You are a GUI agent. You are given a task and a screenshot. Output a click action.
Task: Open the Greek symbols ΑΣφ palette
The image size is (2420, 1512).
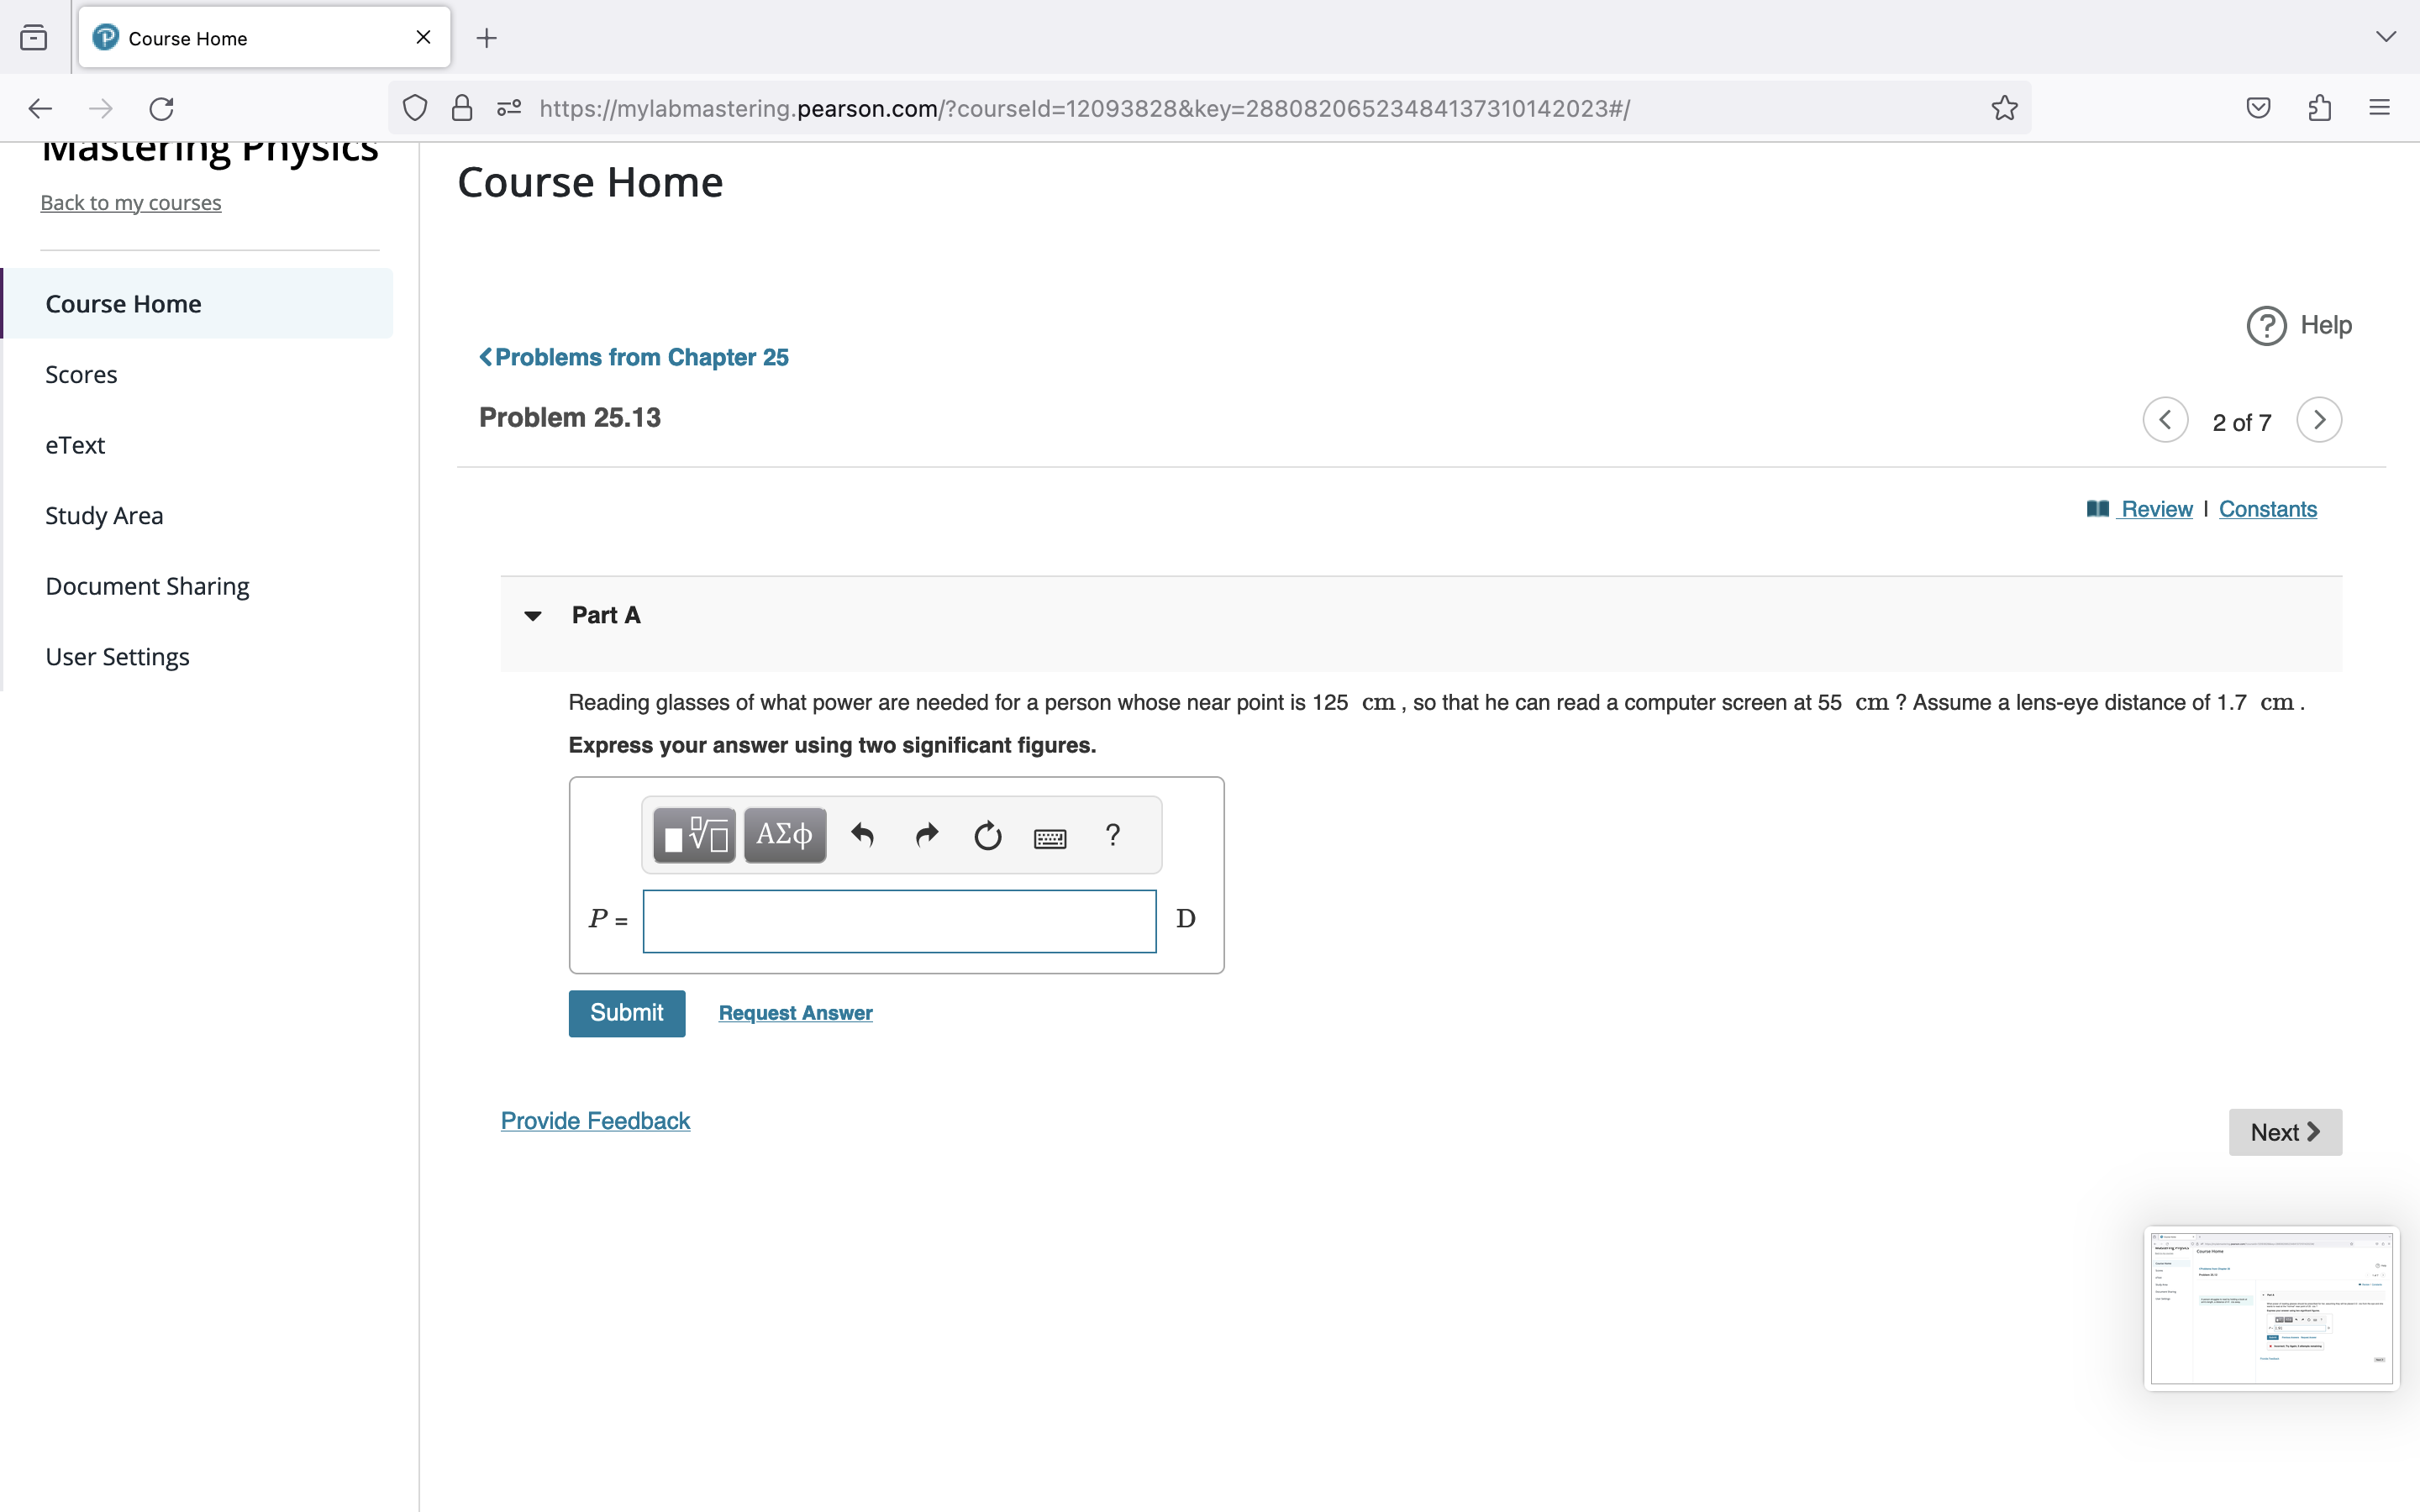(784, 834)
